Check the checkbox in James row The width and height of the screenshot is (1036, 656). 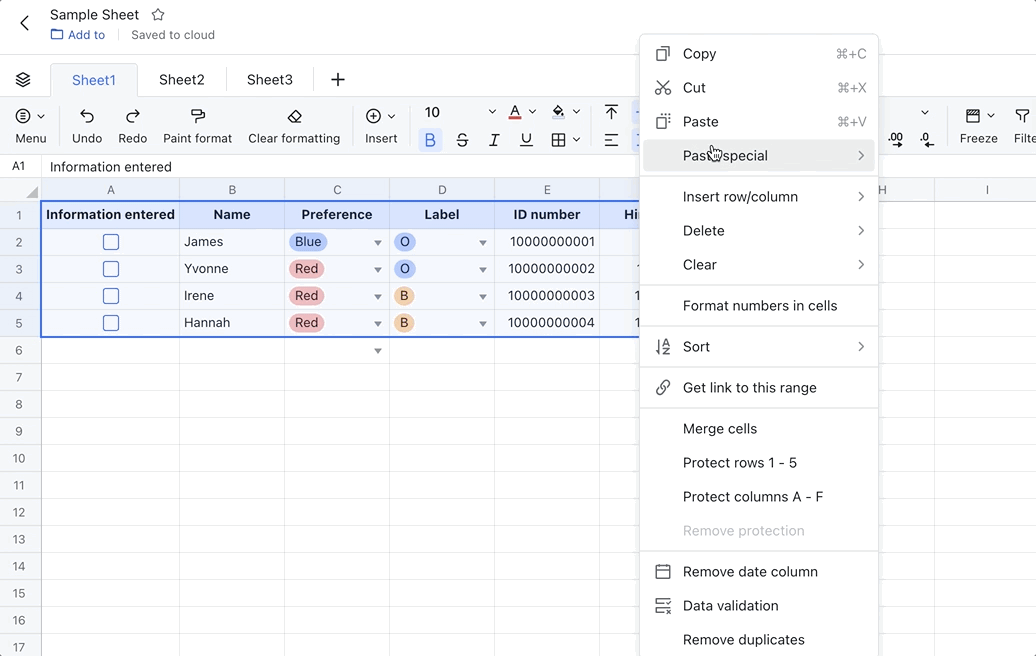tap(111, 242)
